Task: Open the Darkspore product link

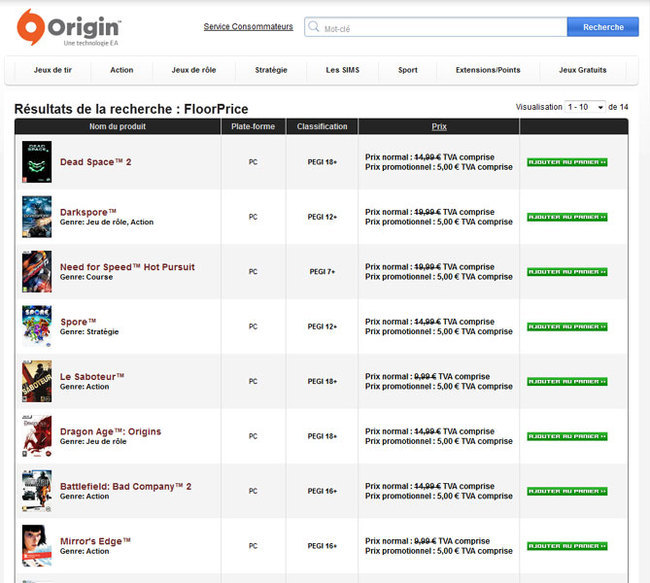Action: pos(88,212)
